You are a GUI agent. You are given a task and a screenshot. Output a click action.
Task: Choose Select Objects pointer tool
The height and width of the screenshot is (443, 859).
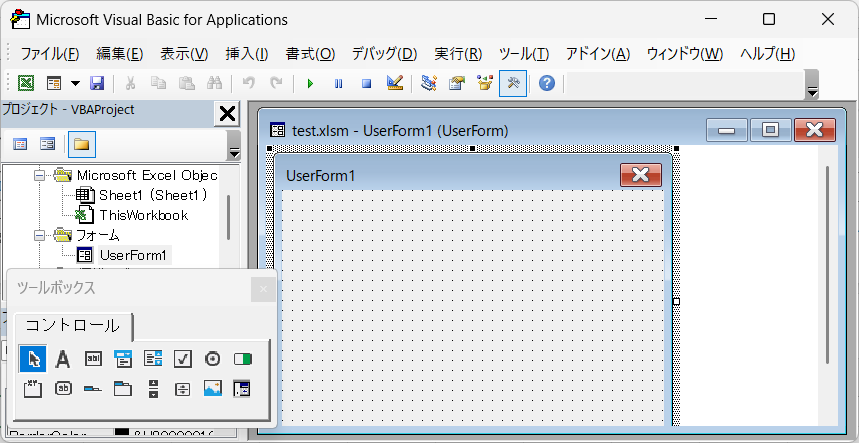coord(33,359)
